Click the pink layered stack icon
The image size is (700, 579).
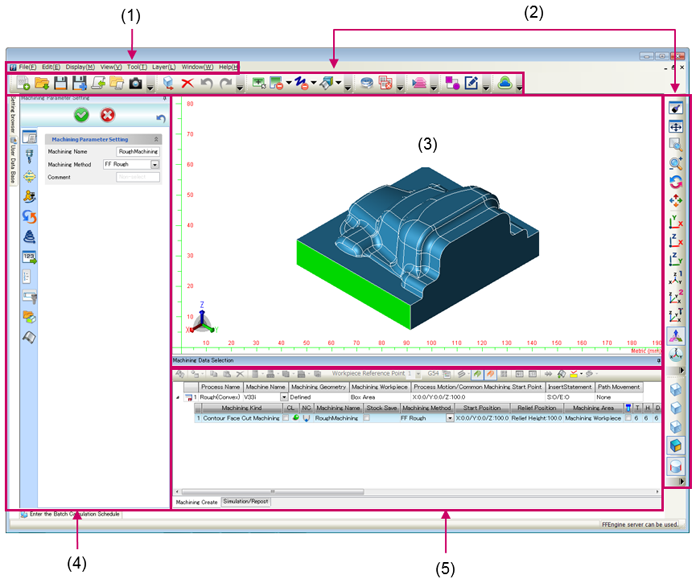coord(419,83)
